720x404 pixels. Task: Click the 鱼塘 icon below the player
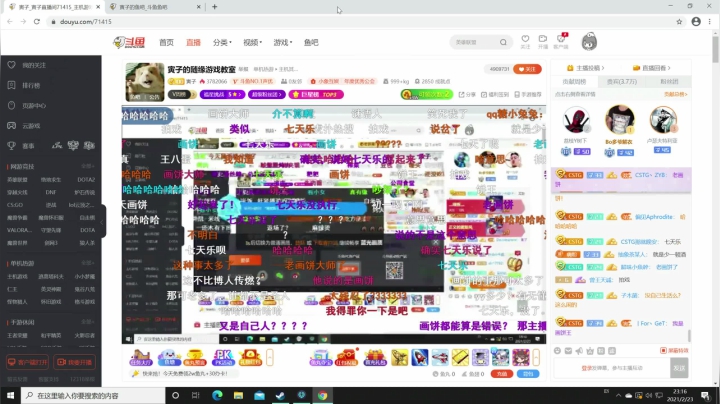click(x=169, y=357)
